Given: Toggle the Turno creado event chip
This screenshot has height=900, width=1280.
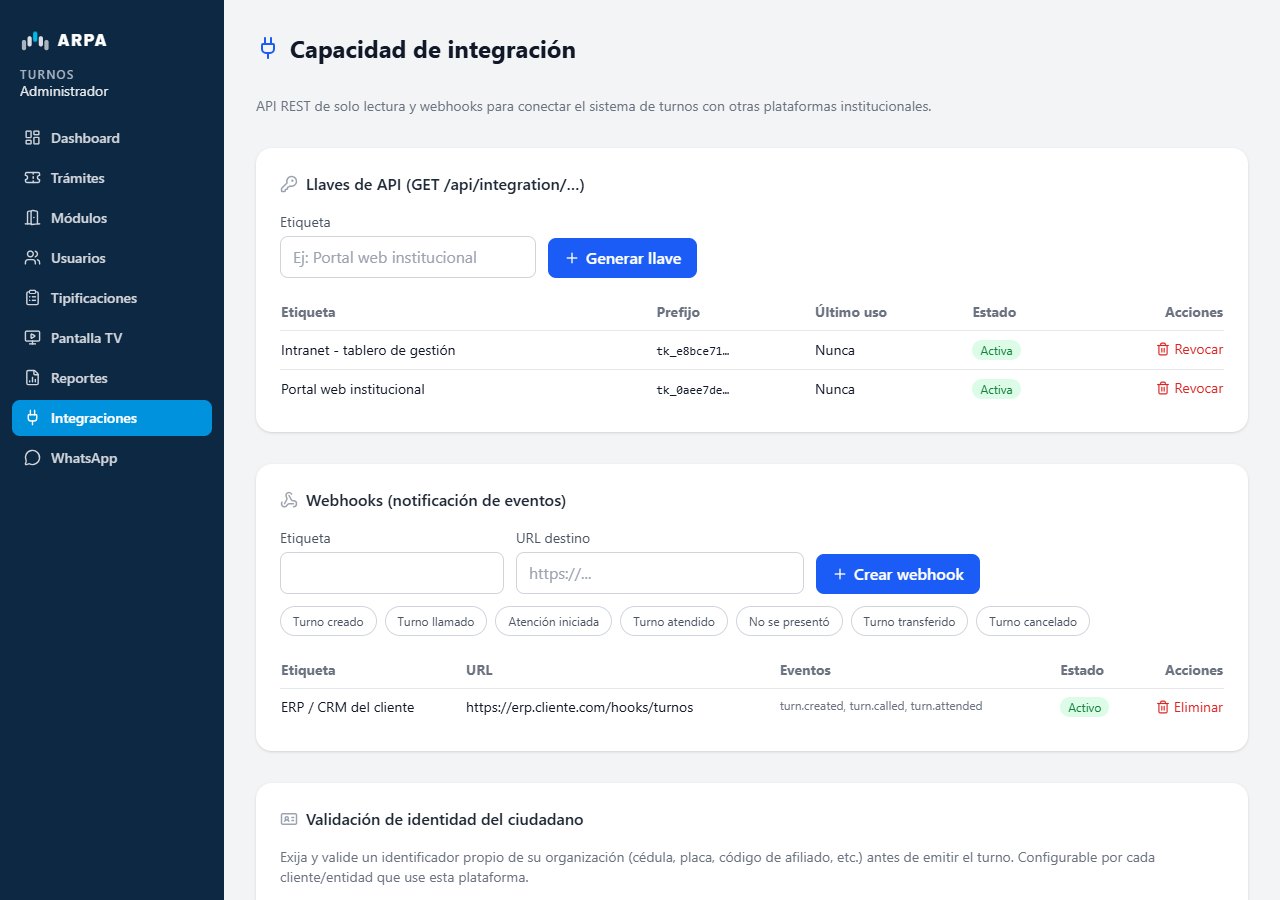Looking at the screenshot, I should pos(328,621).
